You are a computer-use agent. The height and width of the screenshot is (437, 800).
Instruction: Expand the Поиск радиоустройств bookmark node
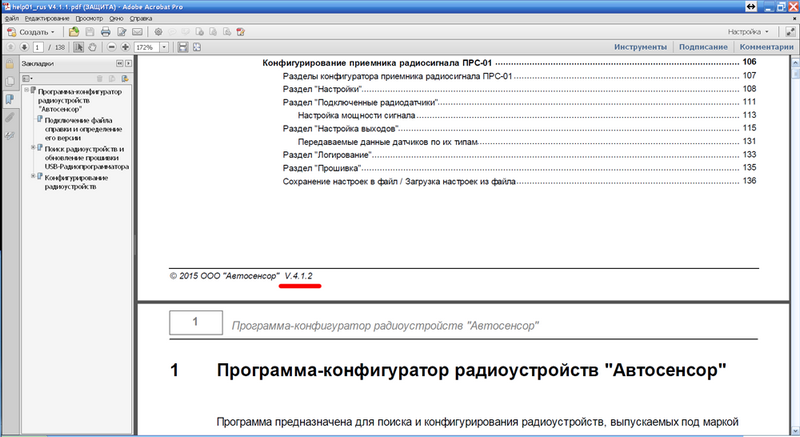33,148
